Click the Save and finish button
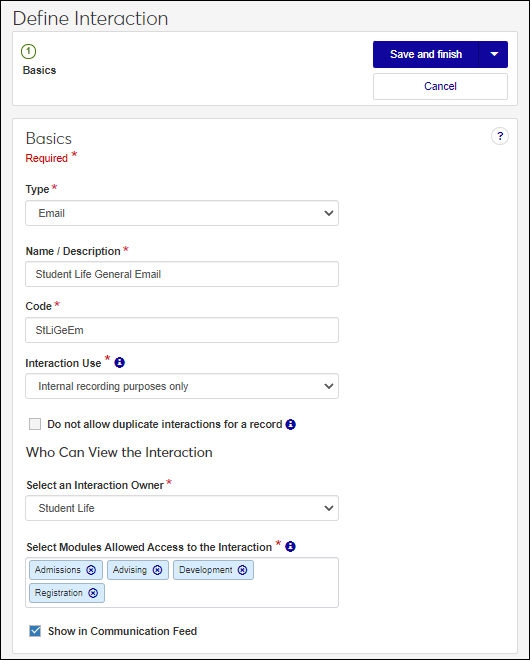 click(426, 54)
